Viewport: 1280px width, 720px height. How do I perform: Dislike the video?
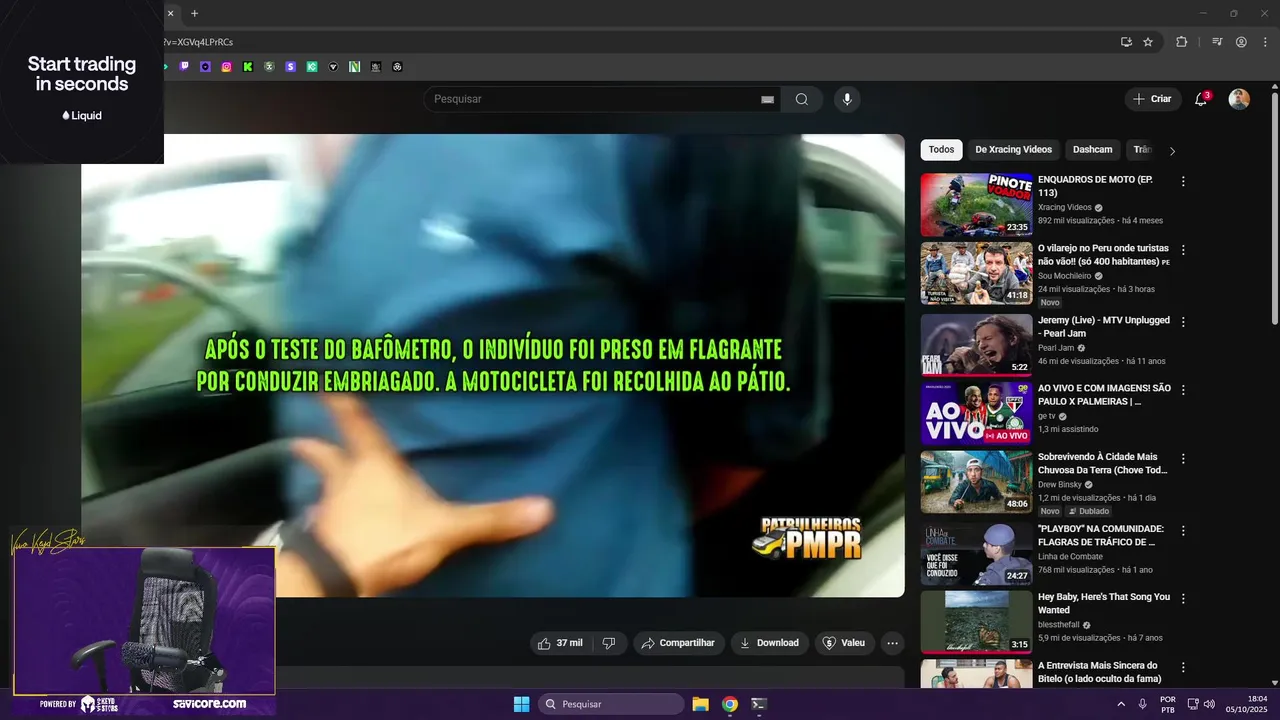pyautogui.click(x=609, y=643)
